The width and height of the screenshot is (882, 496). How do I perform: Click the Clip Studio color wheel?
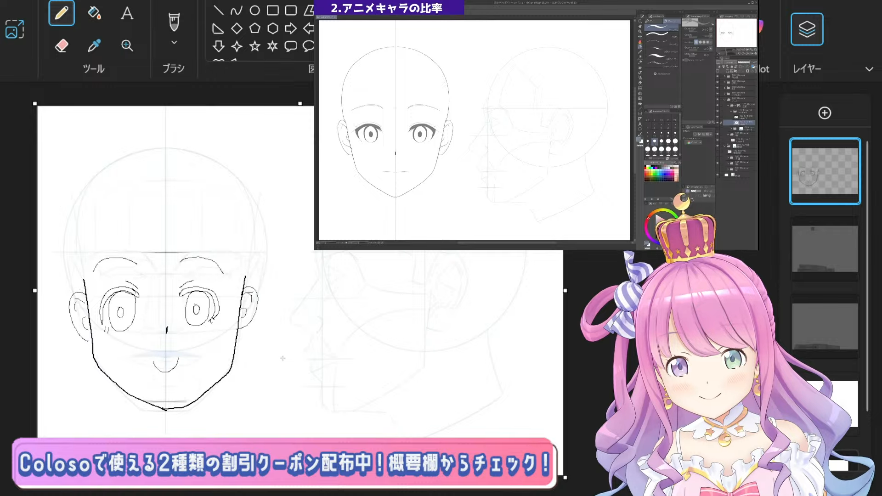(660, 226)
